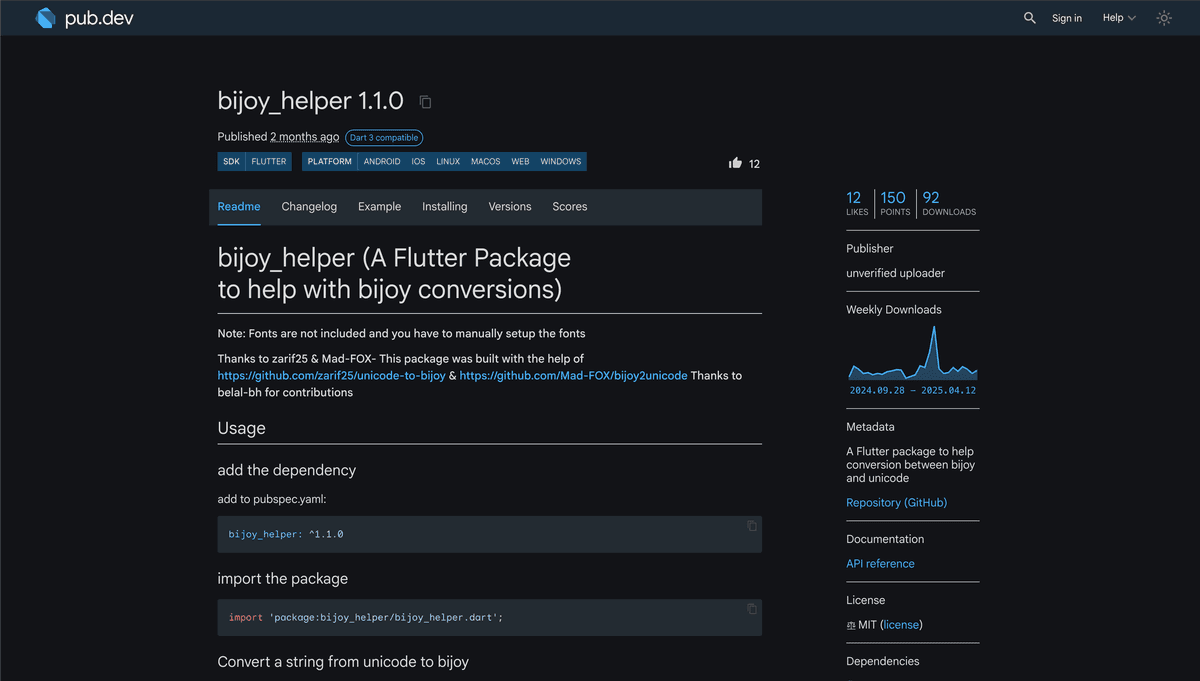This screenshot has height=681, width=1200.
Task: Click the pub.dev Dart logo to go home
Action: tap(45, 17)
